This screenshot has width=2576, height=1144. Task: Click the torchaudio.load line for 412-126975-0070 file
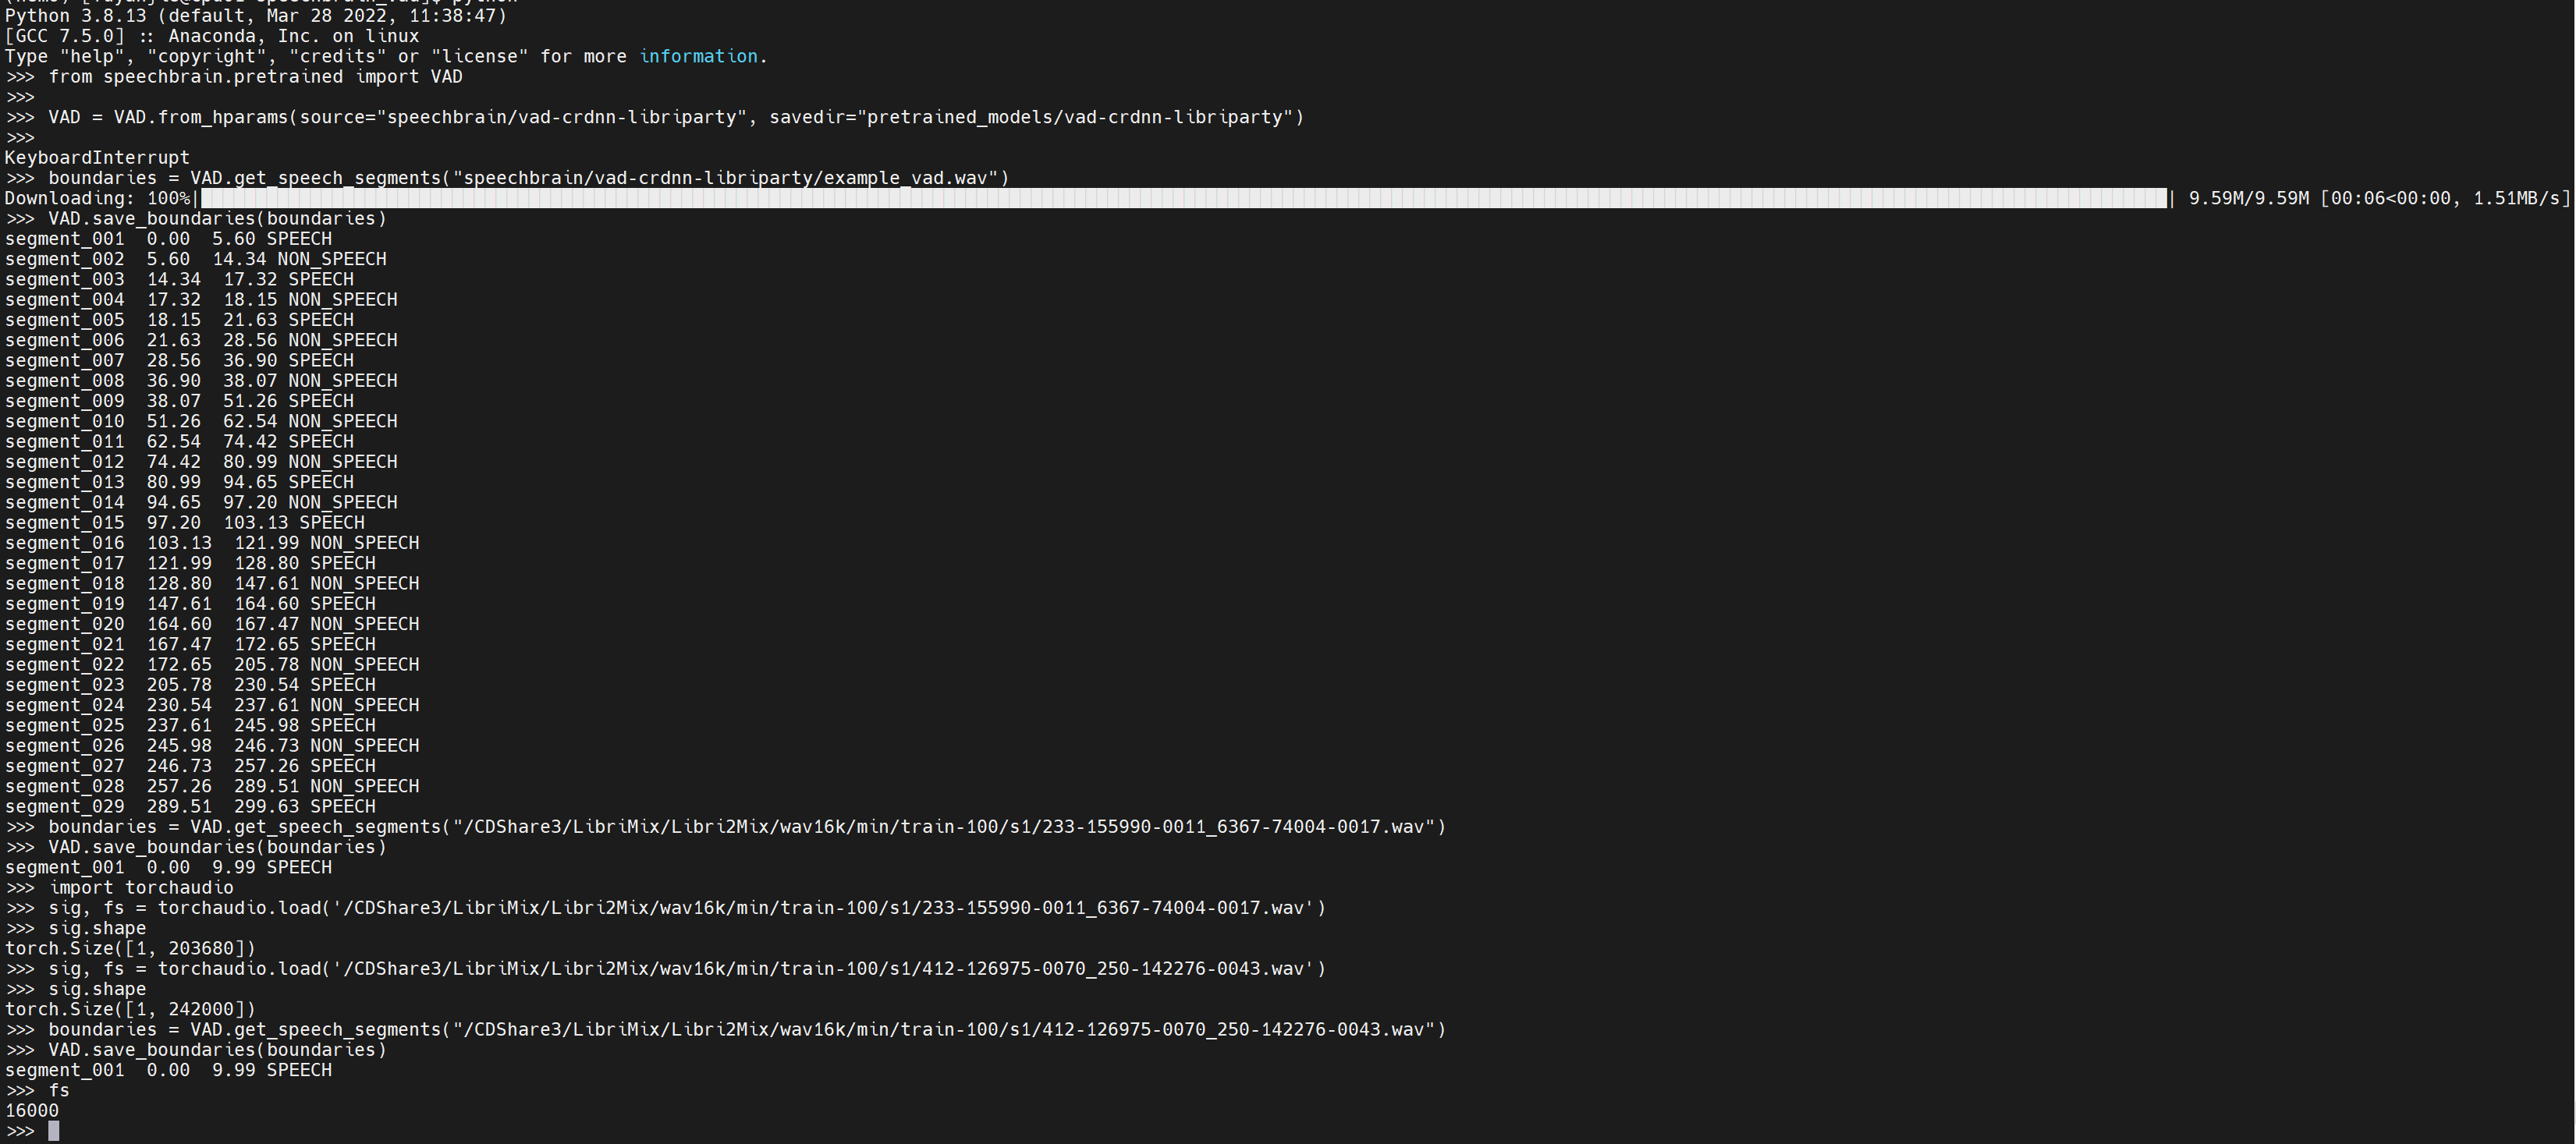665,969
